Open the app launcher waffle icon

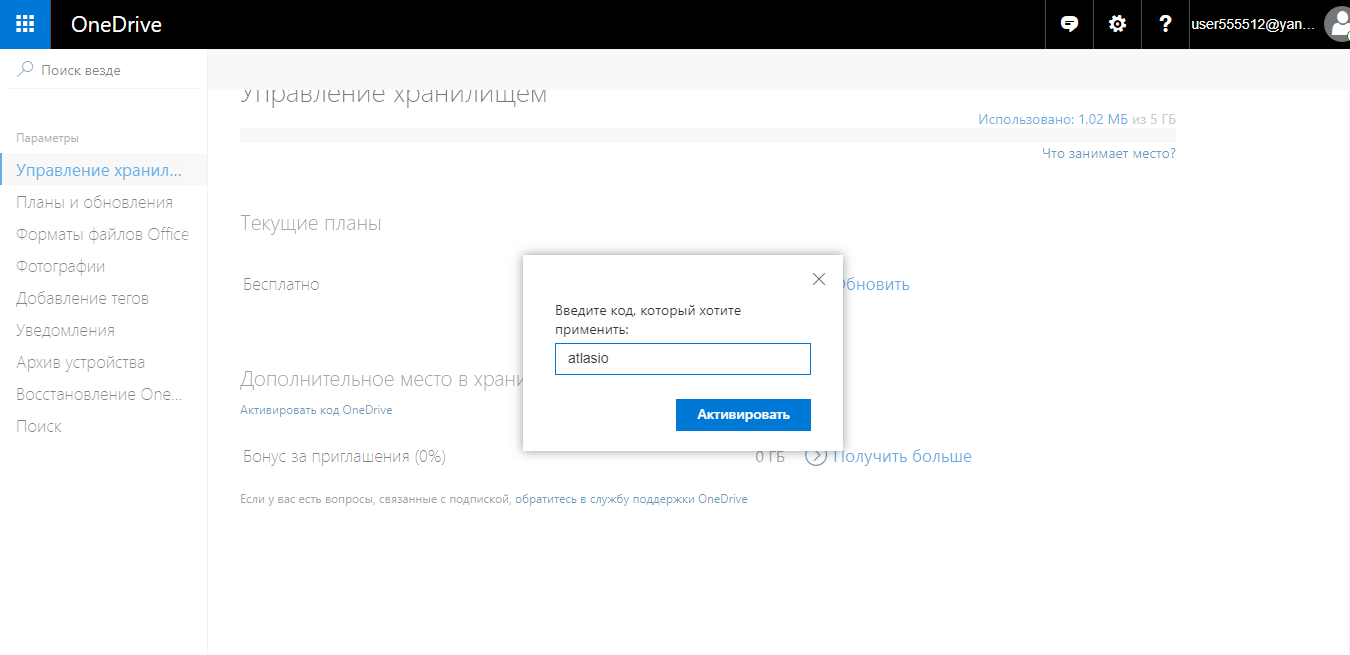coord(25,24)
